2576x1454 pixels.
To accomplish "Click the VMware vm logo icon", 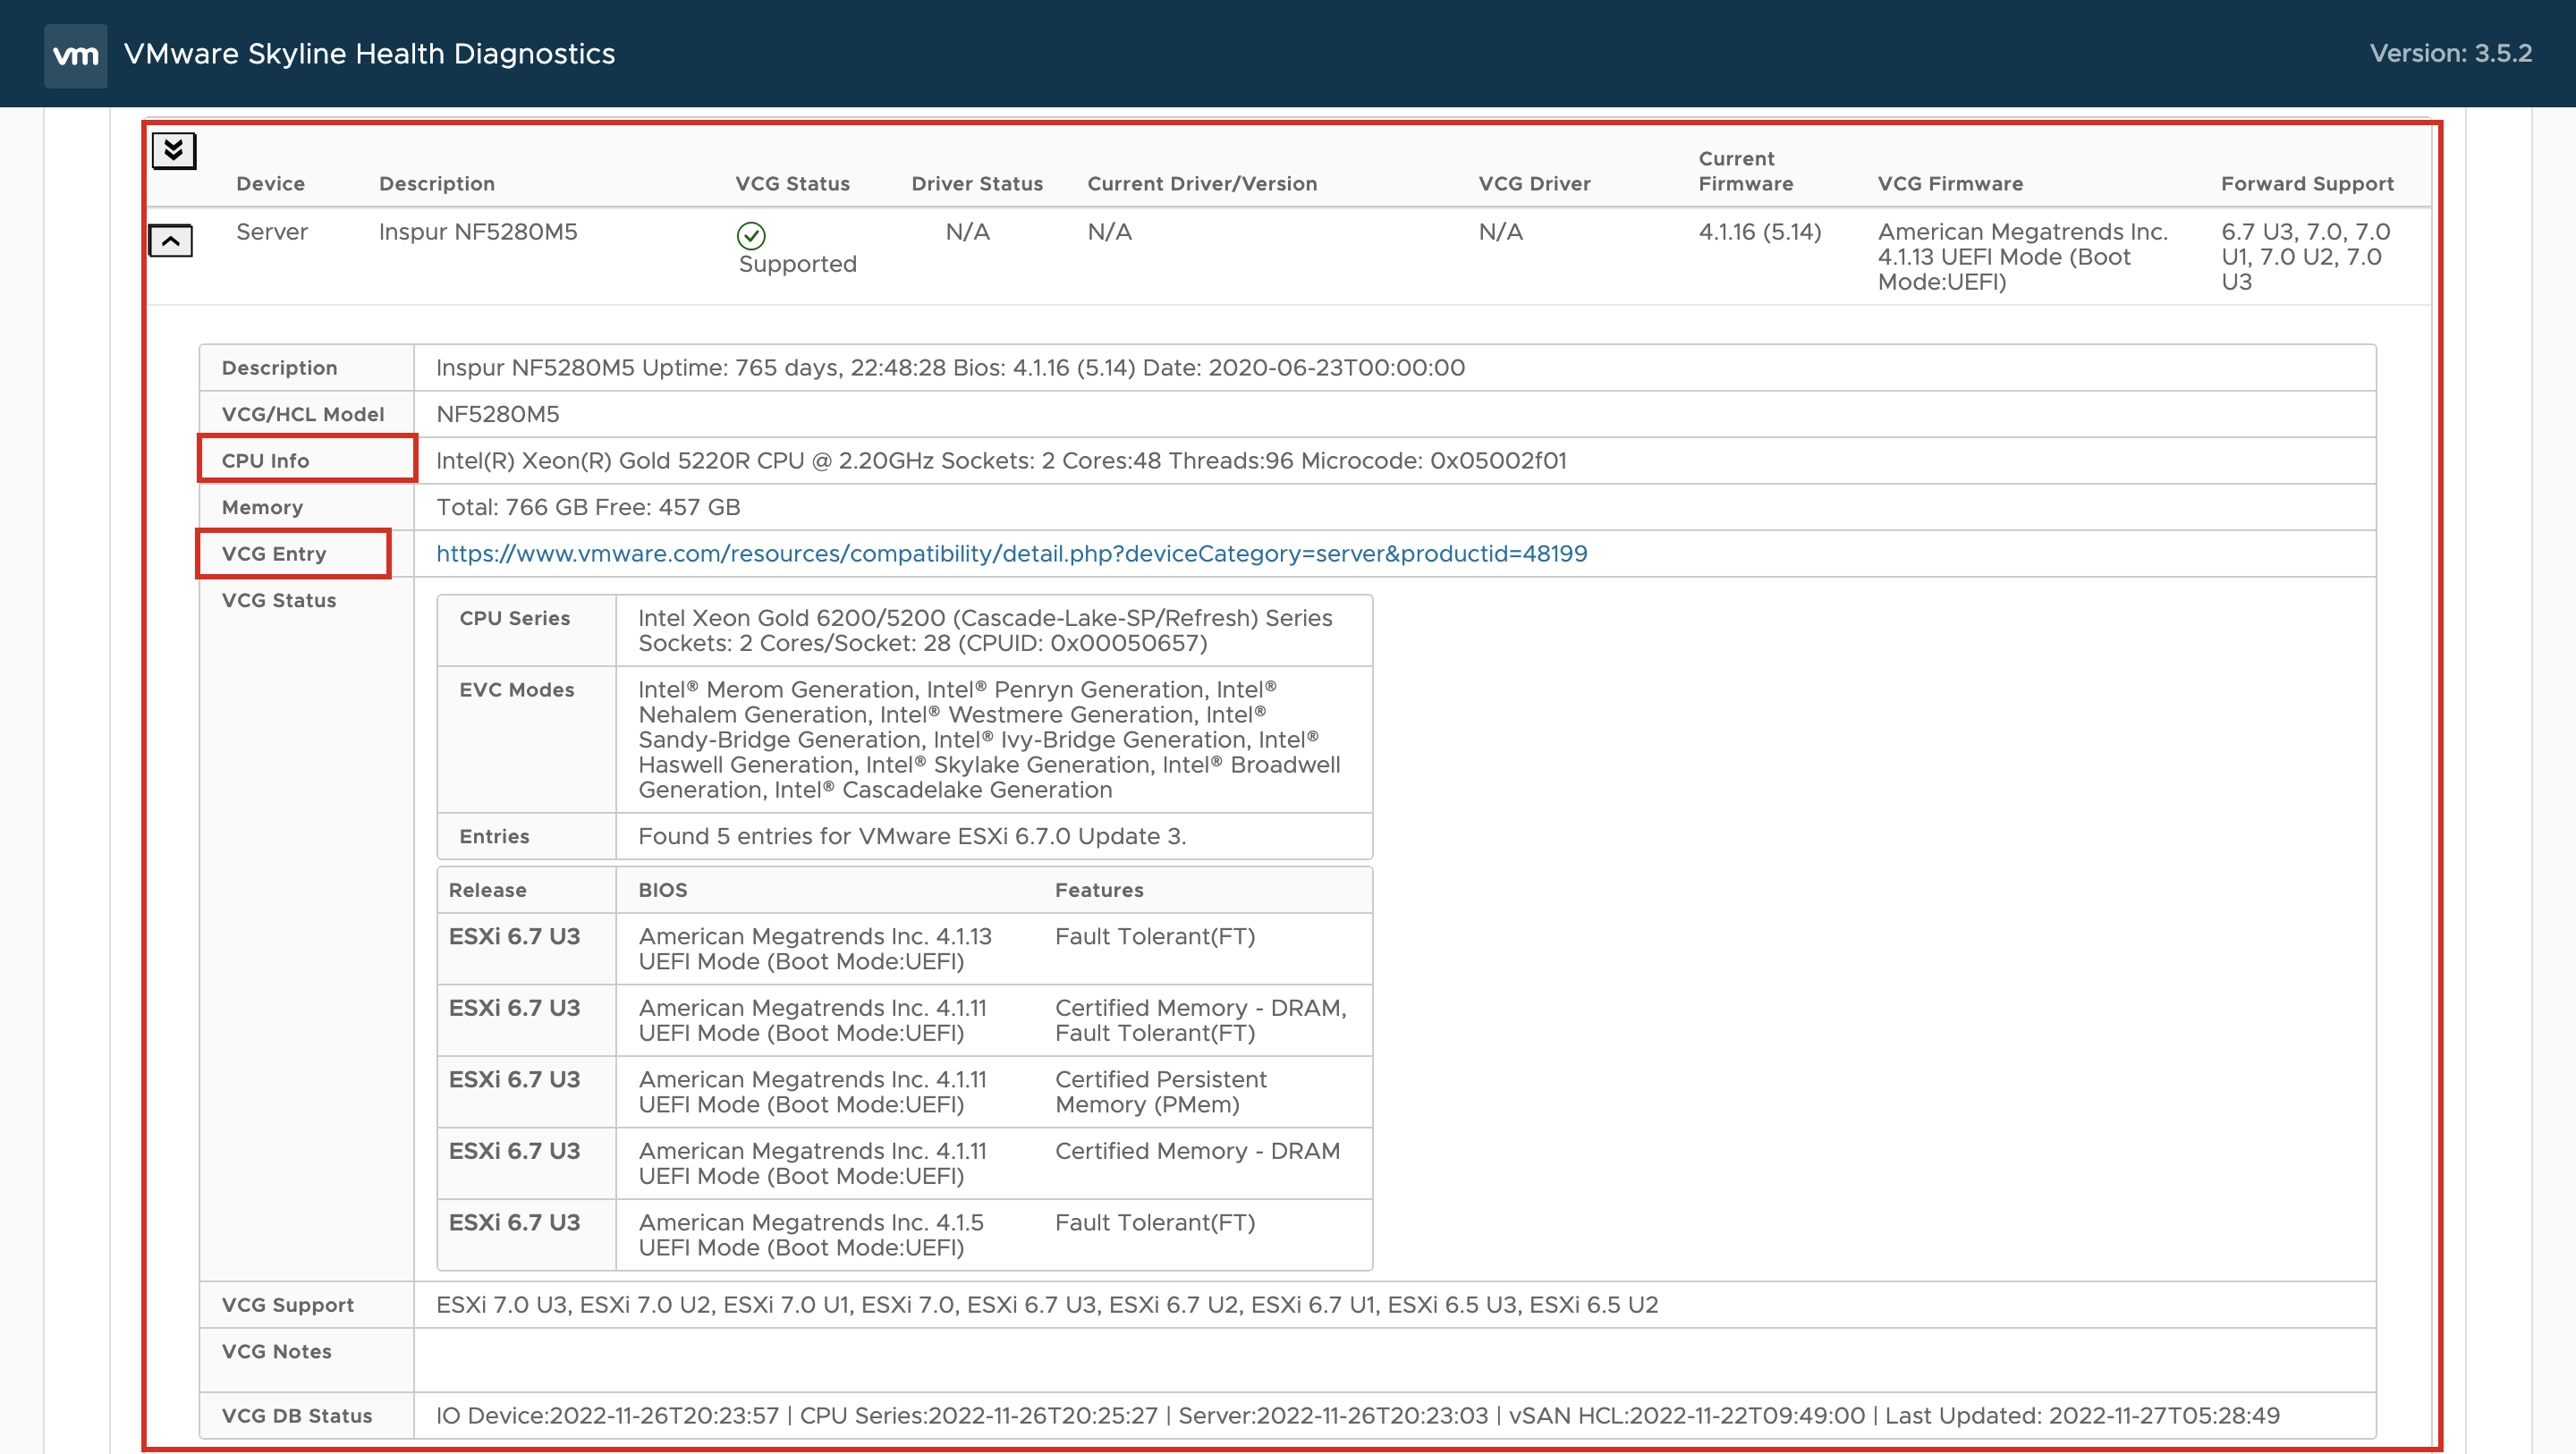I will pyautogui.click(x=75, y=55).
